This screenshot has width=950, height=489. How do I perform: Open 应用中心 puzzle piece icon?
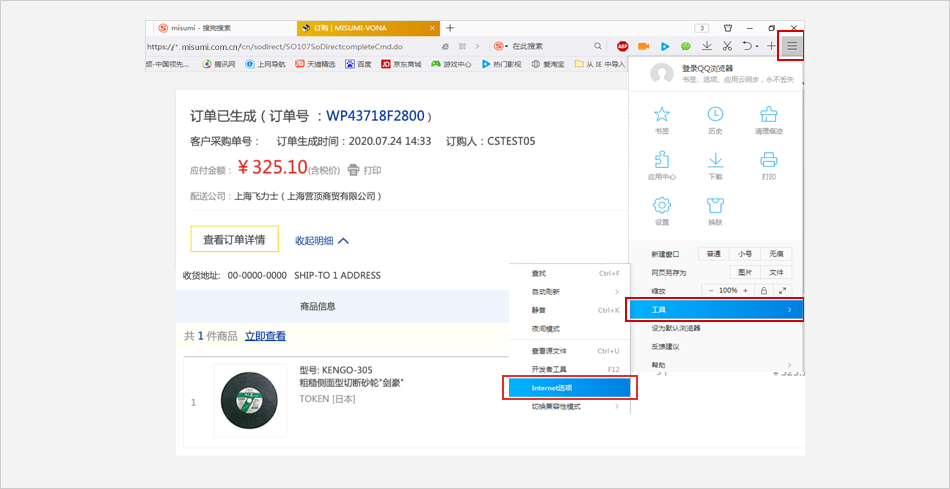[661, 160]
